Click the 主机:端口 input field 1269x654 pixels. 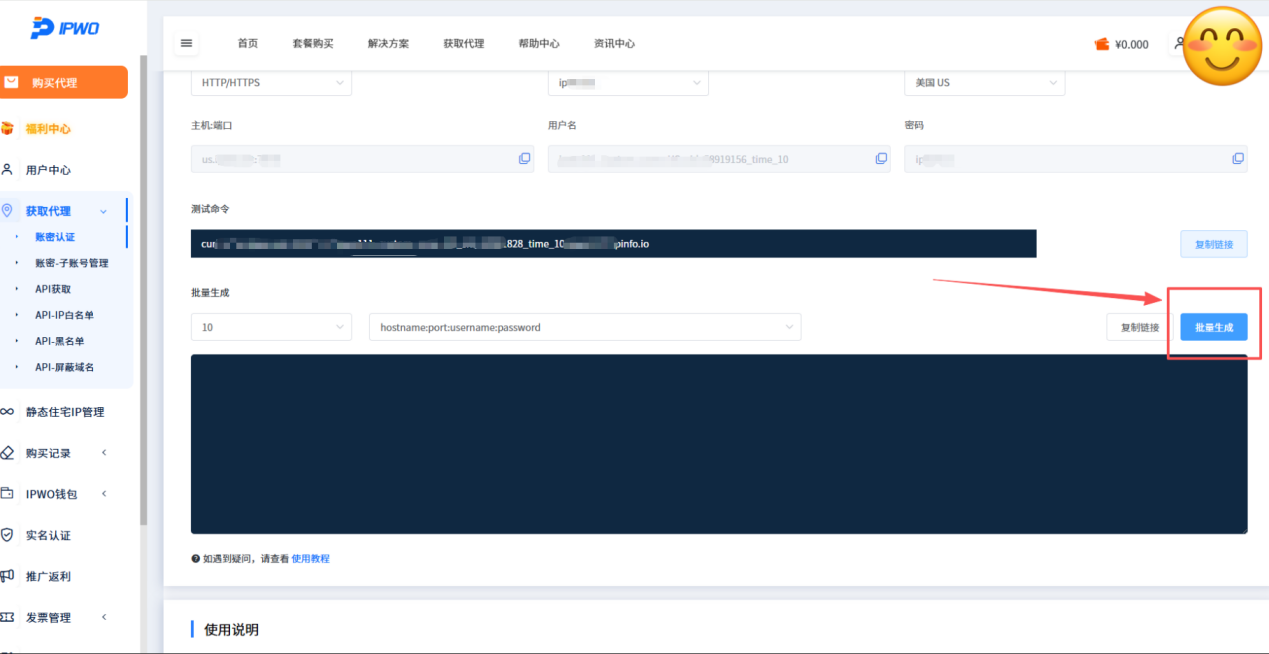(362, 159)
